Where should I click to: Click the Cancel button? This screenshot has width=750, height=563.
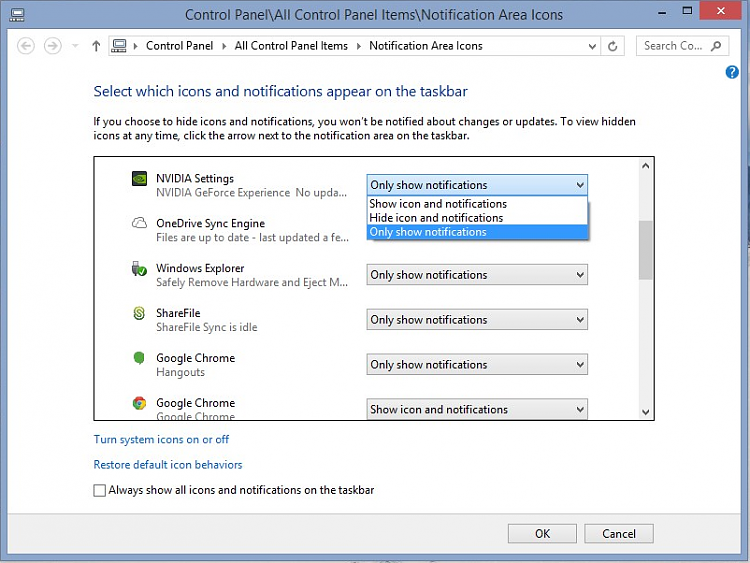619,533
